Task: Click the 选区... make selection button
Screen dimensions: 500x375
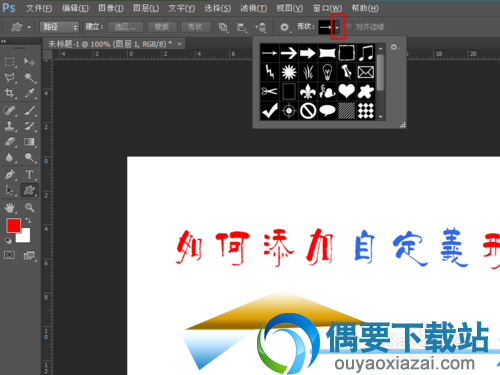Action: 125,27
